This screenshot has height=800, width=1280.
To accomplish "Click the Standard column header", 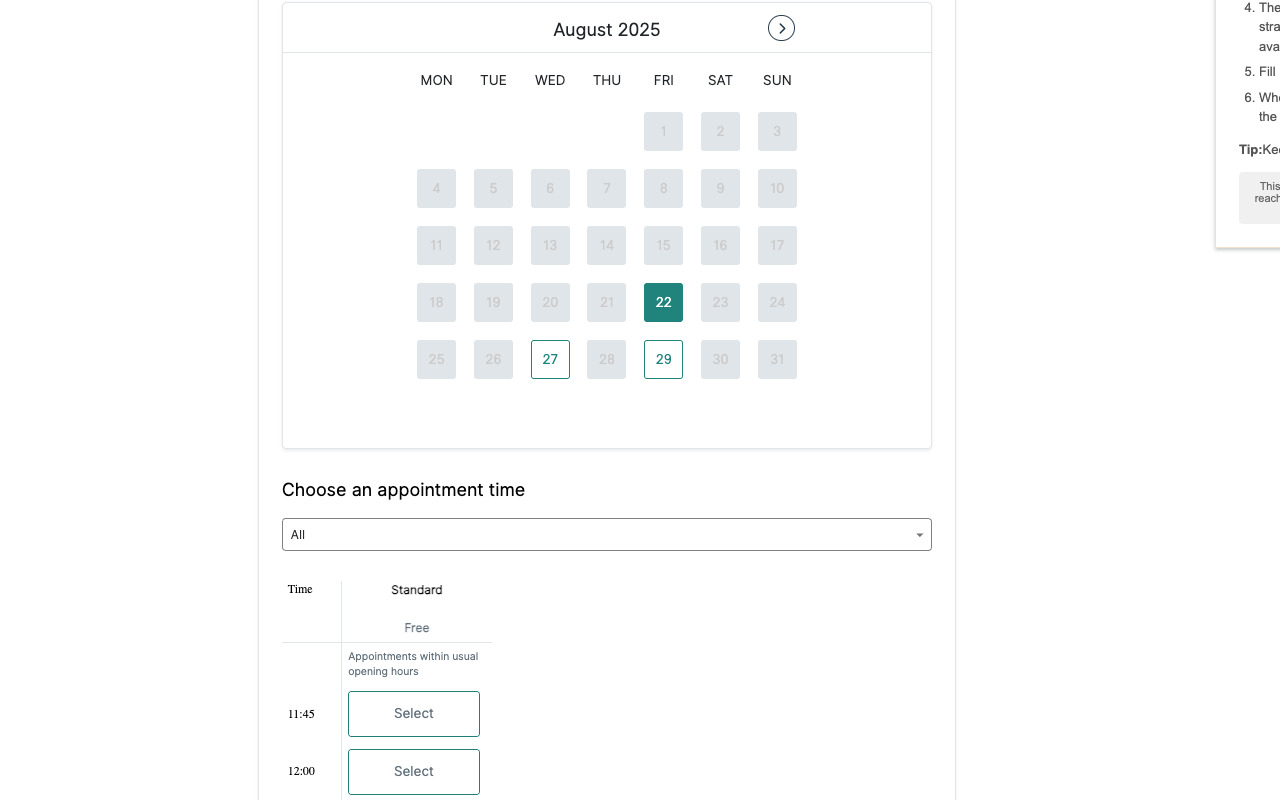I will (416, 590).
